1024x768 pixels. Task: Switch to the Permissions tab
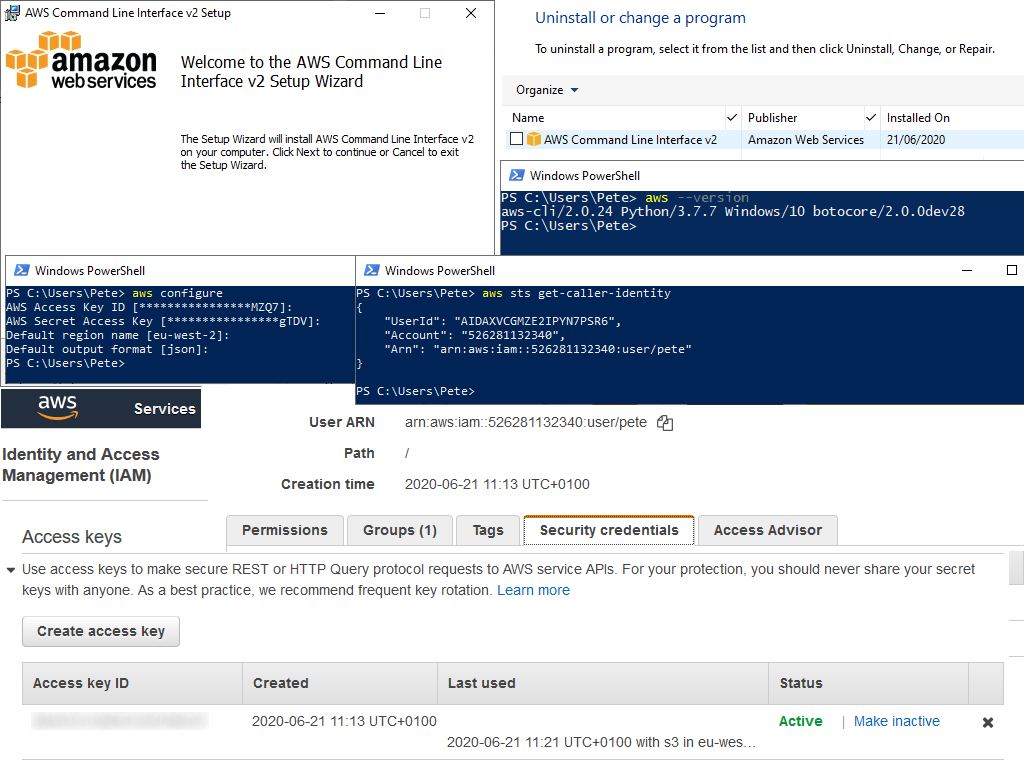click(284, 530)
